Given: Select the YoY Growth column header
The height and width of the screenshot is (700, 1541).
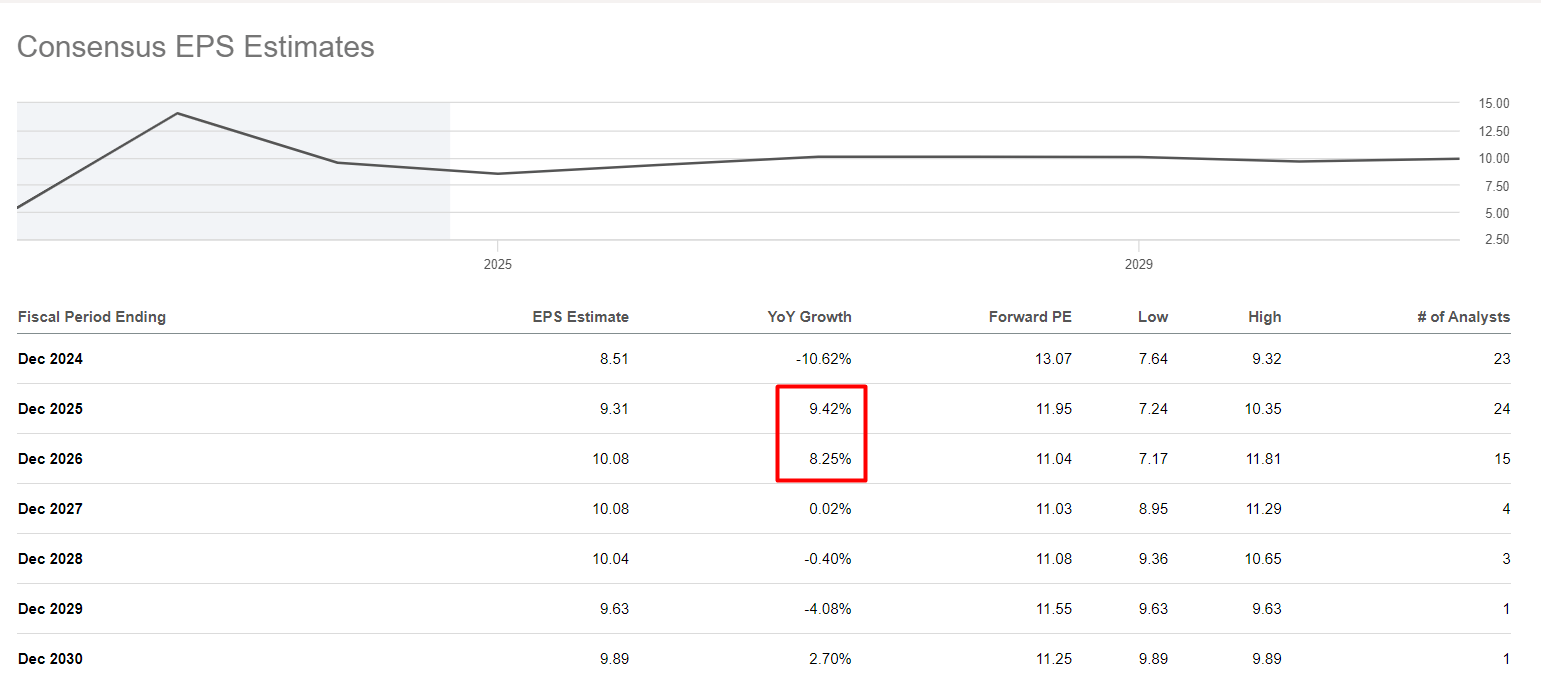Looking at the screenshot, I should (x=809, y=317).
